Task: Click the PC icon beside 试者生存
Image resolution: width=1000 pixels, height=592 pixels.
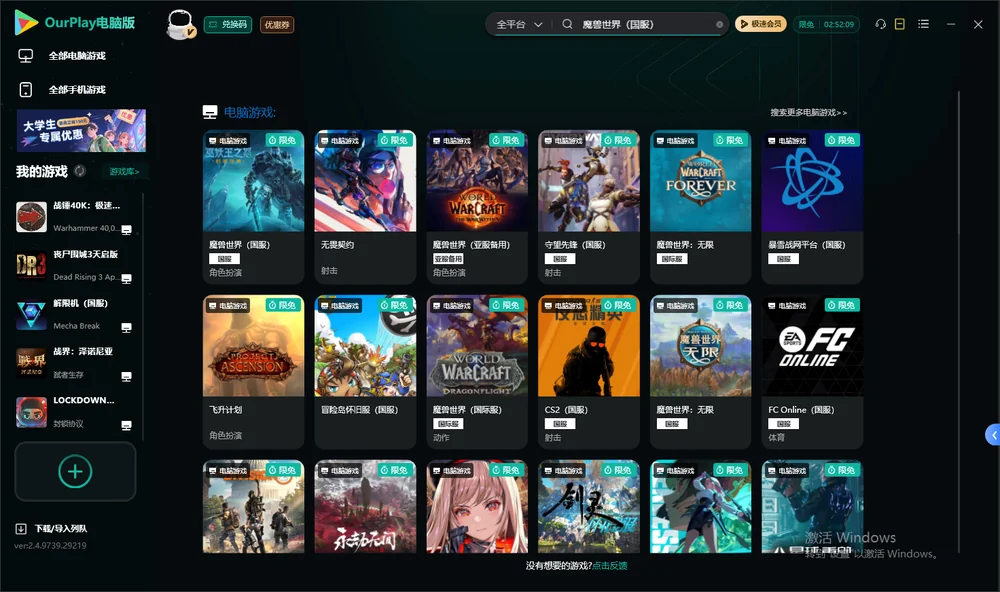Action: [x=127, y=376]
